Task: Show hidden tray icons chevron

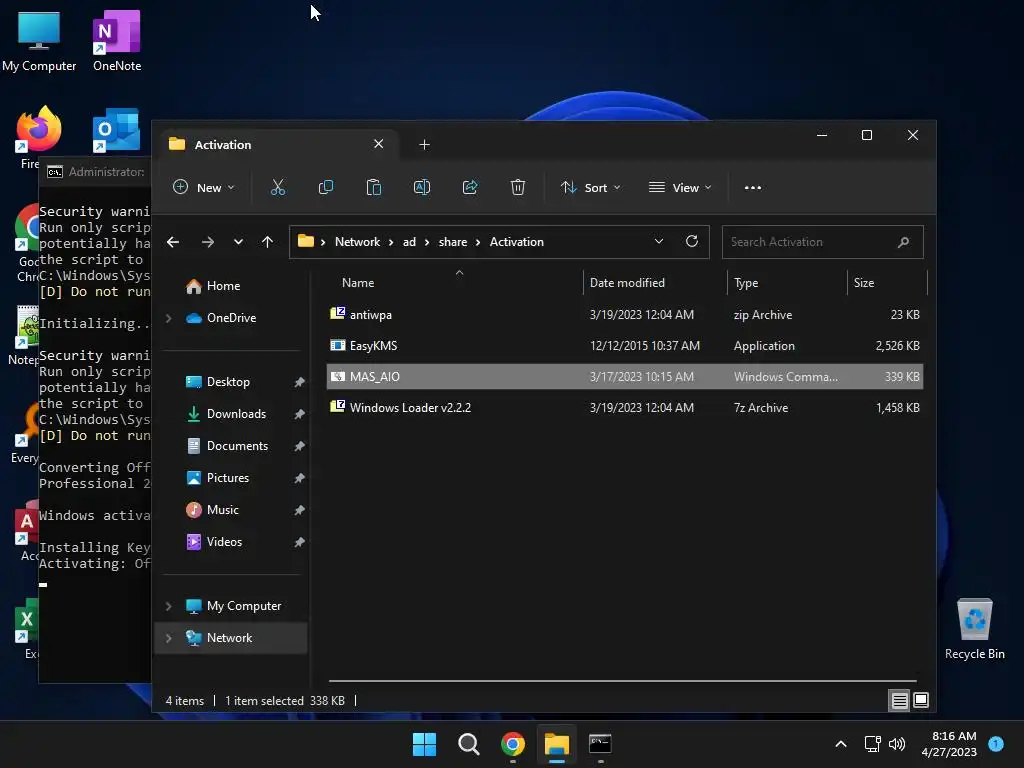Action: click(x=841, y=744)
